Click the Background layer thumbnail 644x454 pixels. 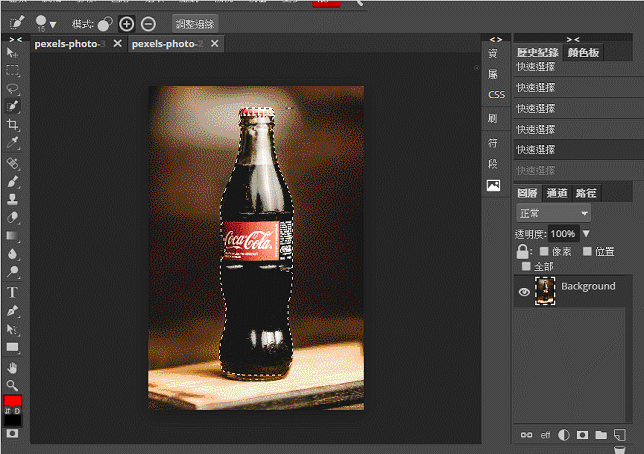pyautogui.click(x=545, y=291)
